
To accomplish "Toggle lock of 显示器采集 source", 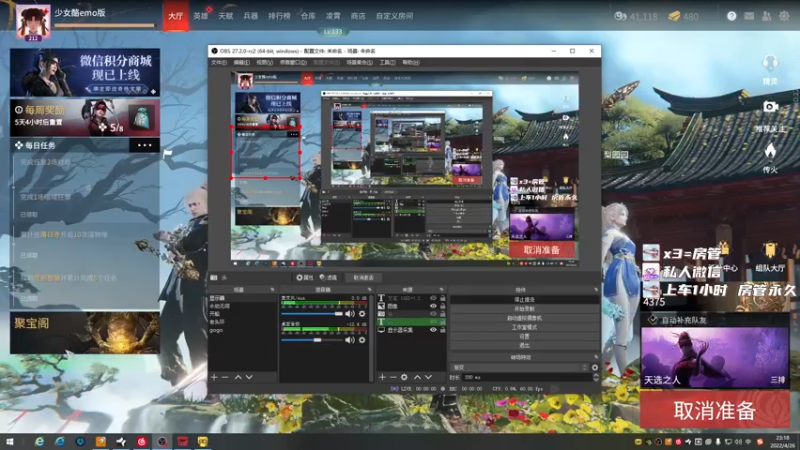I will [x=442, y=330].
